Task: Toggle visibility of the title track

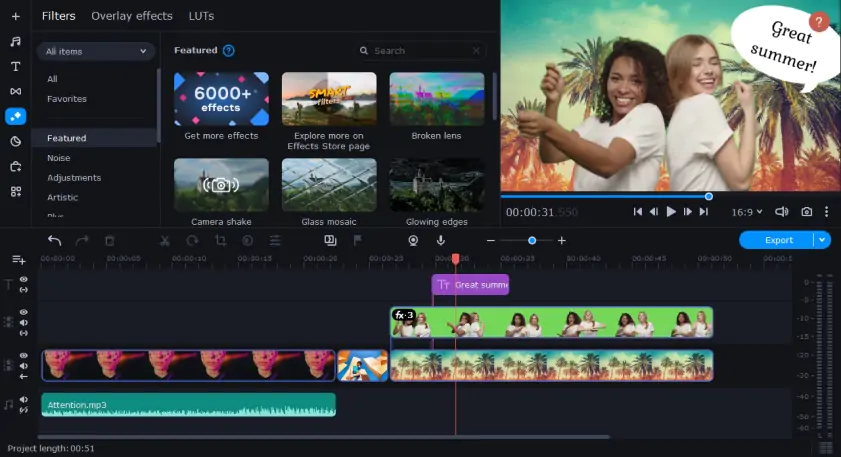Action: tap(23, 280)
